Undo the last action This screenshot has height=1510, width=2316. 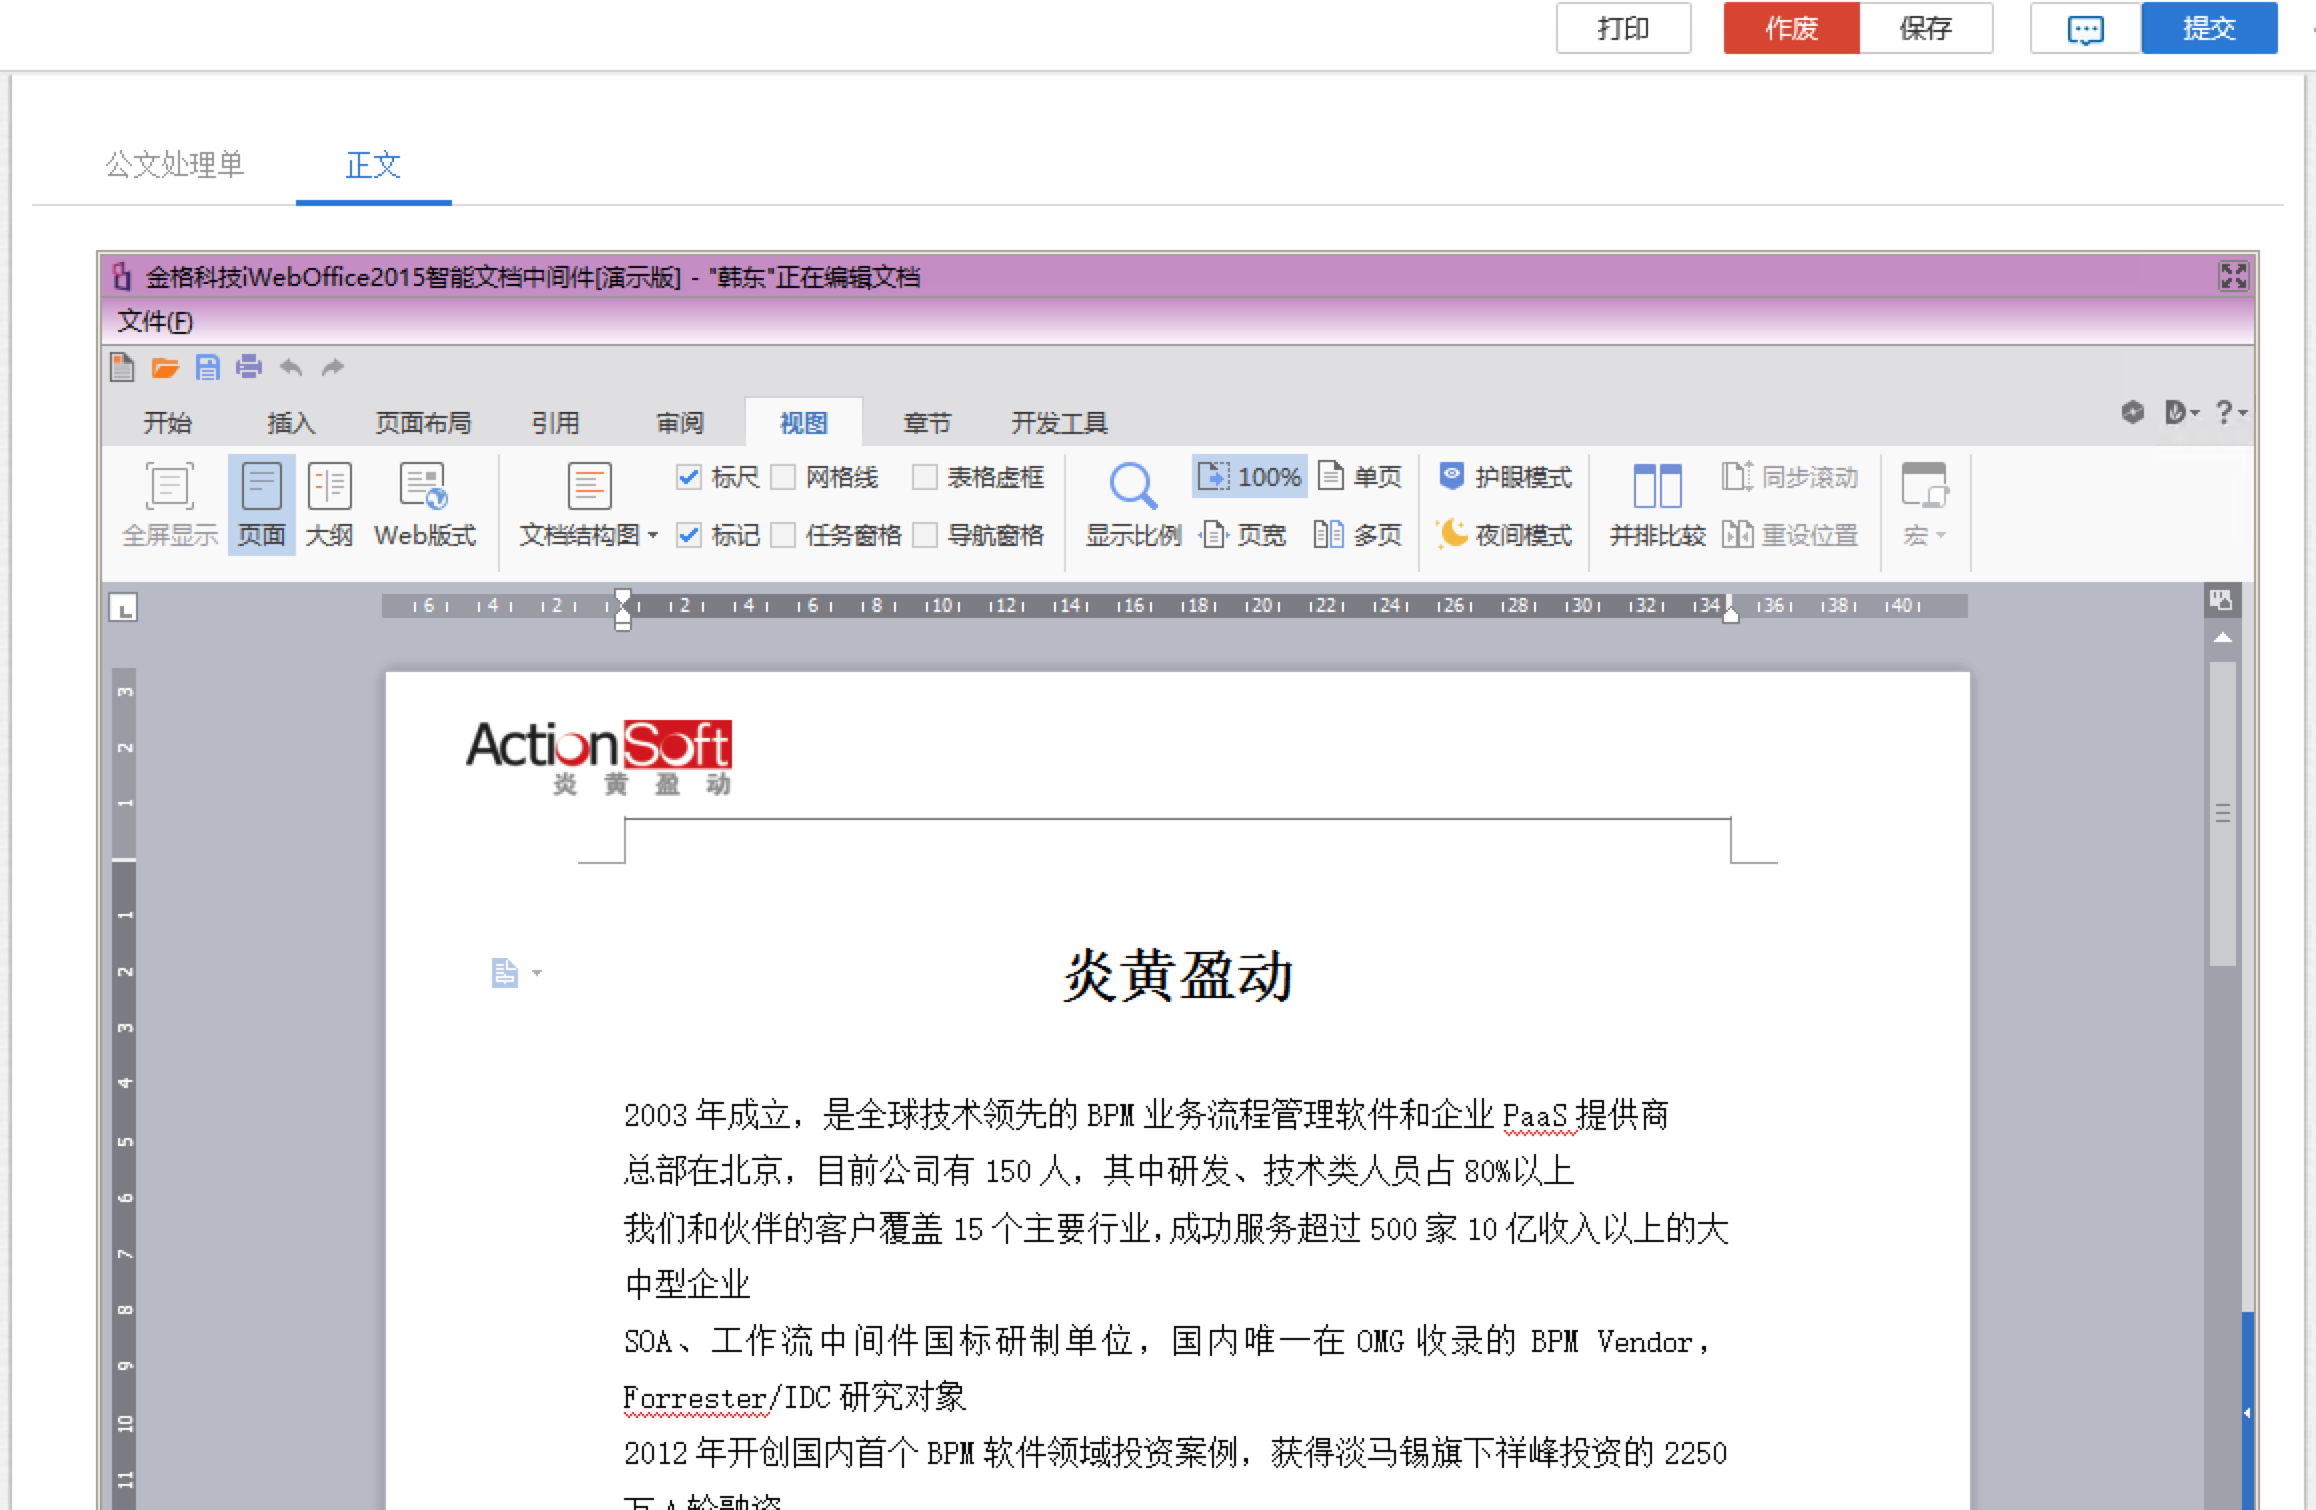pyautogui.click(x=291, y=367)
